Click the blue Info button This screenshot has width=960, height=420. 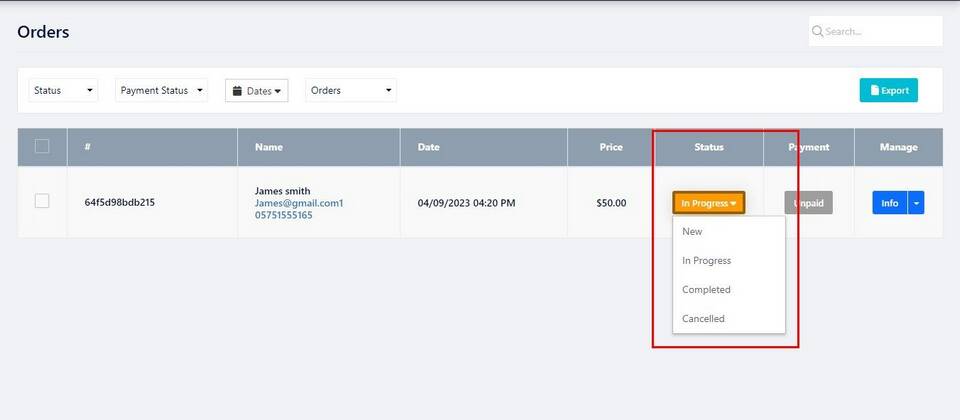pos(890,203)
